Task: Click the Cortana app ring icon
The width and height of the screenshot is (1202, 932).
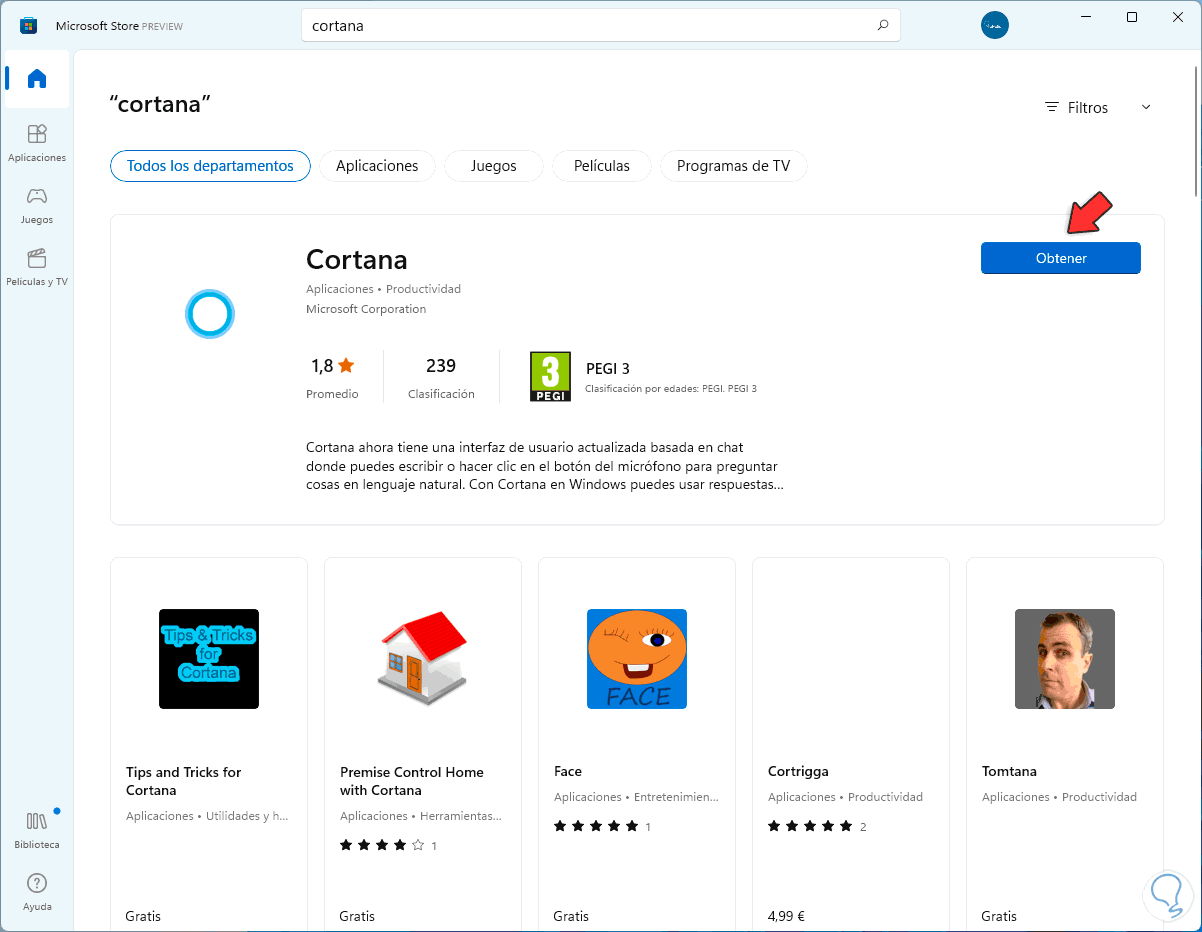Action: coord(210,314)
